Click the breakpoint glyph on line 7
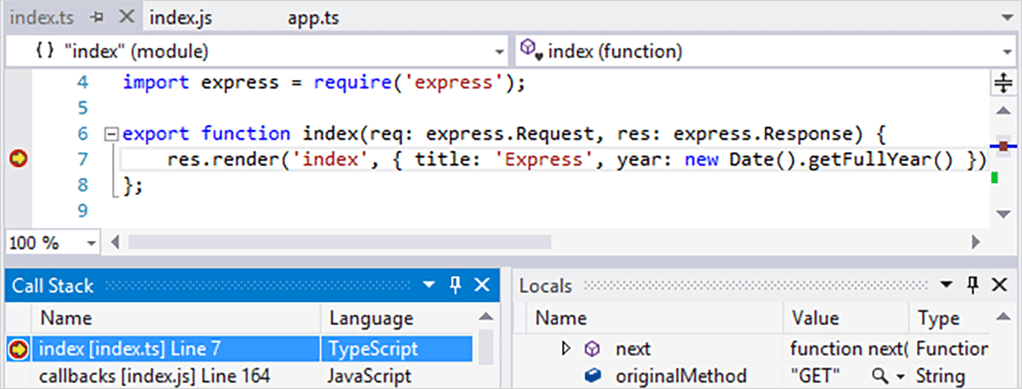1022x389 pixels. click(19, 159)
